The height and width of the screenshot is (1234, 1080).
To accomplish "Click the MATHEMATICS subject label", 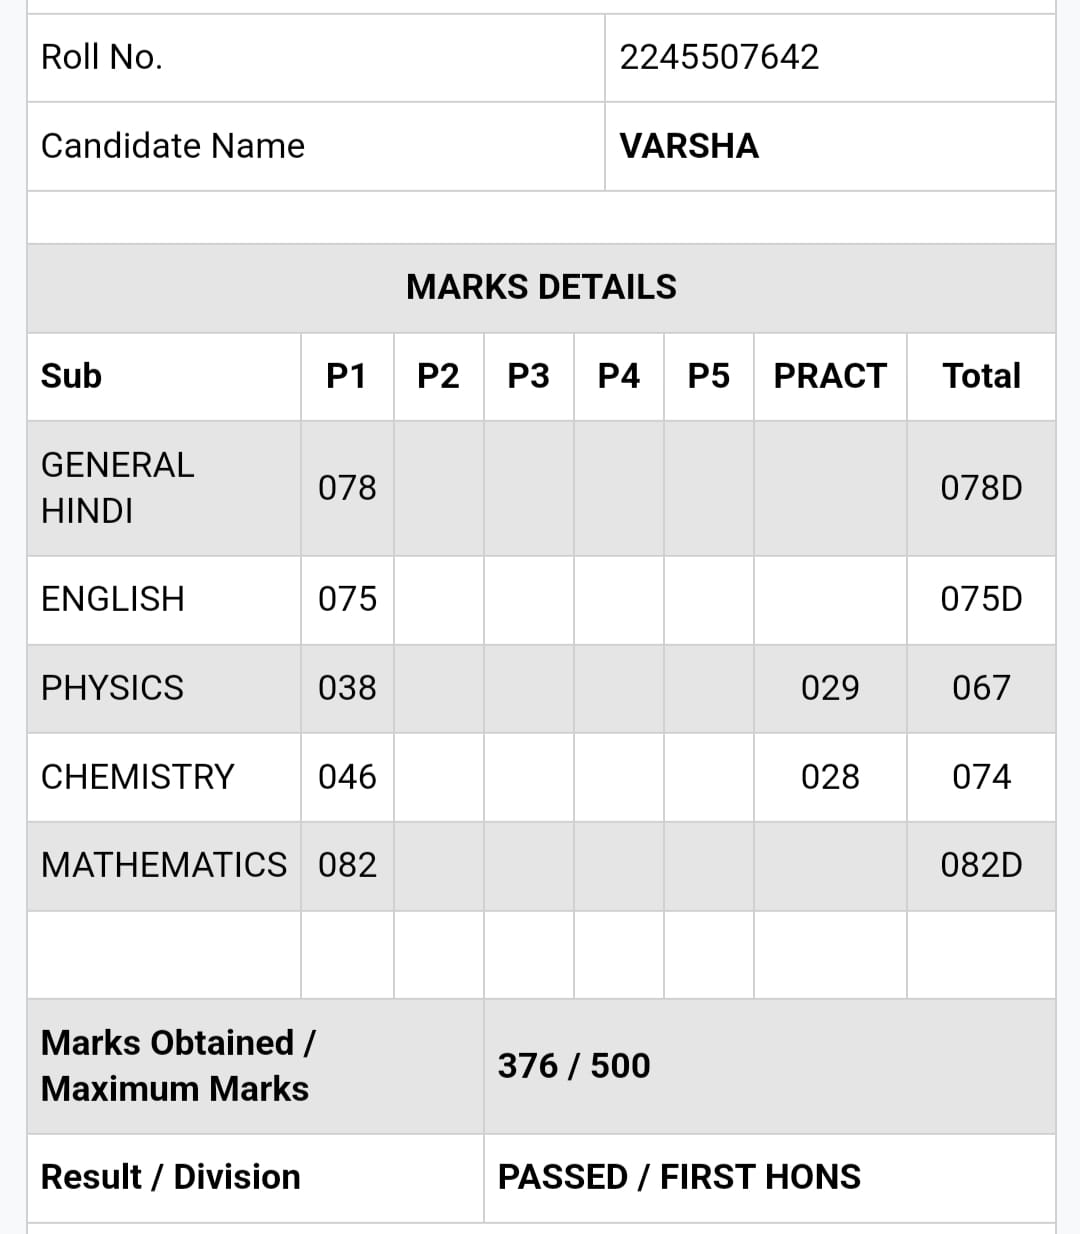I will click(x=164, y=865).
